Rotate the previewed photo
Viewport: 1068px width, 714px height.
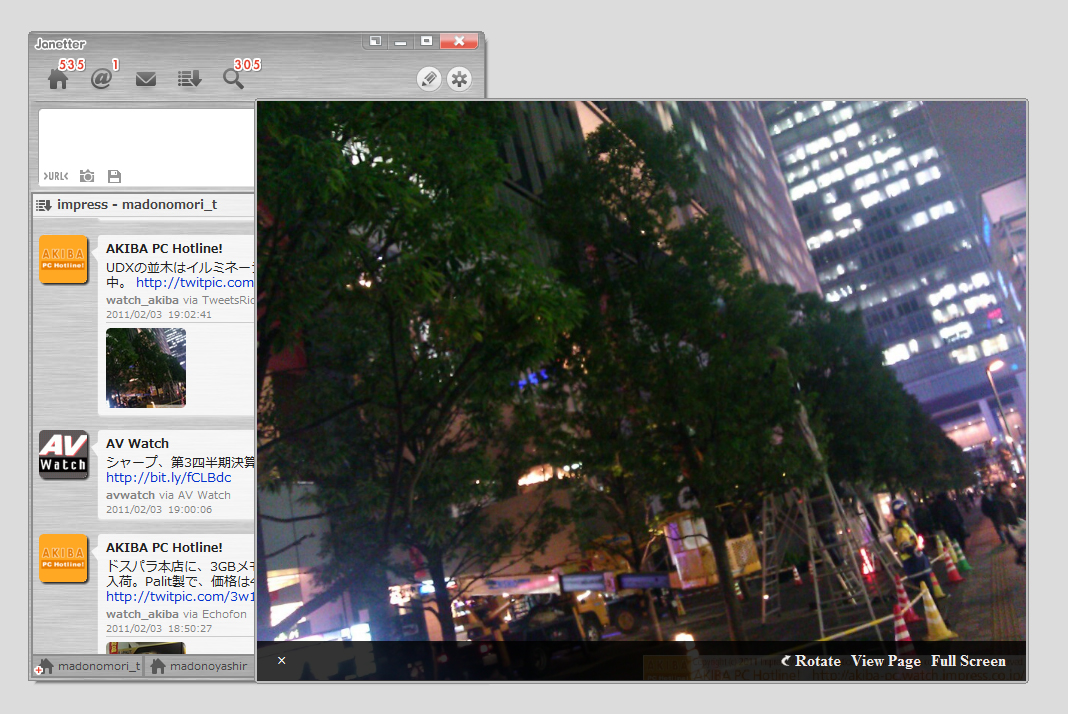pos(810,661)
